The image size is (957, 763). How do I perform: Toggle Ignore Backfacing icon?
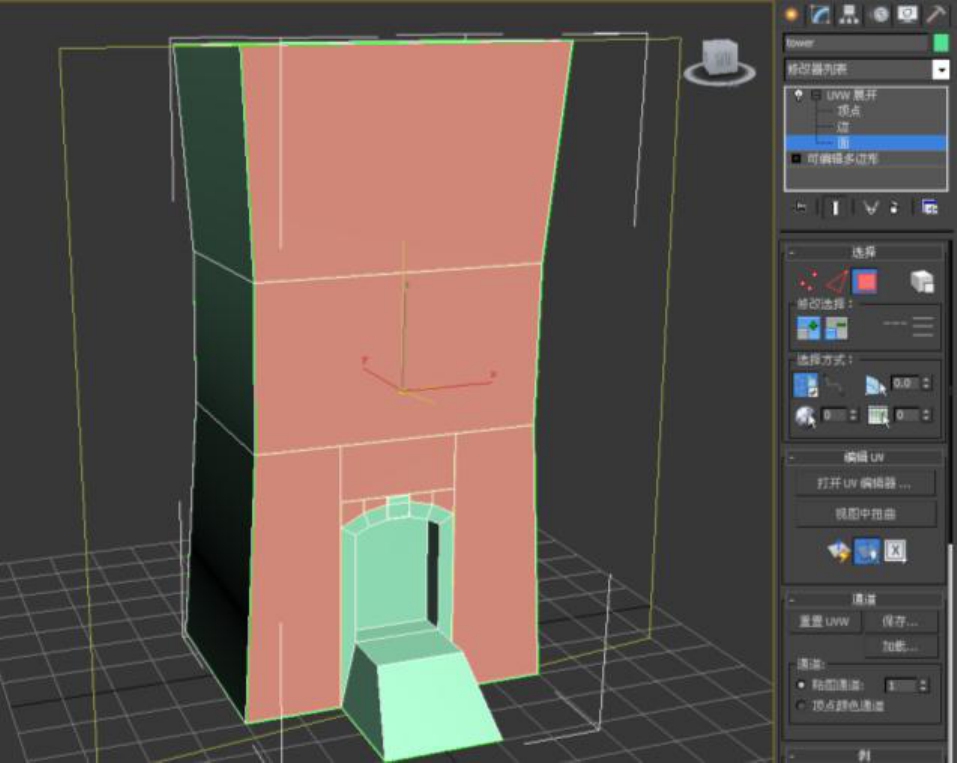806,385
